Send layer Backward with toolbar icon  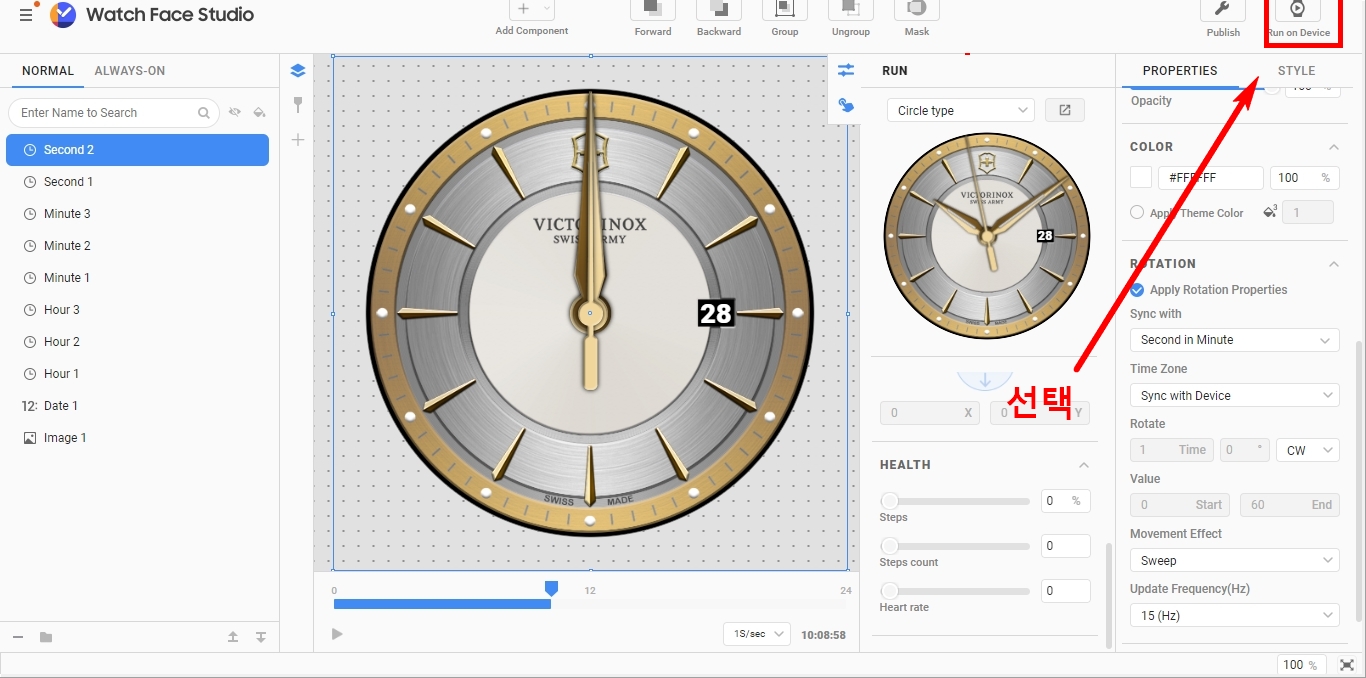pyautogui.click(x=718, y=9)
